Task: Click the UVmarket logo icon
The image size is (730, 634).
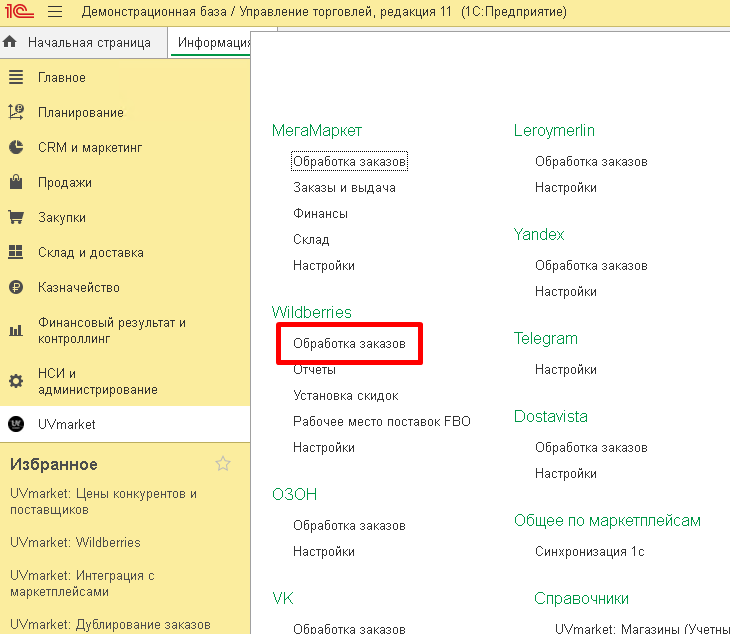Action: pyautogui.click(x=16, y=424)
